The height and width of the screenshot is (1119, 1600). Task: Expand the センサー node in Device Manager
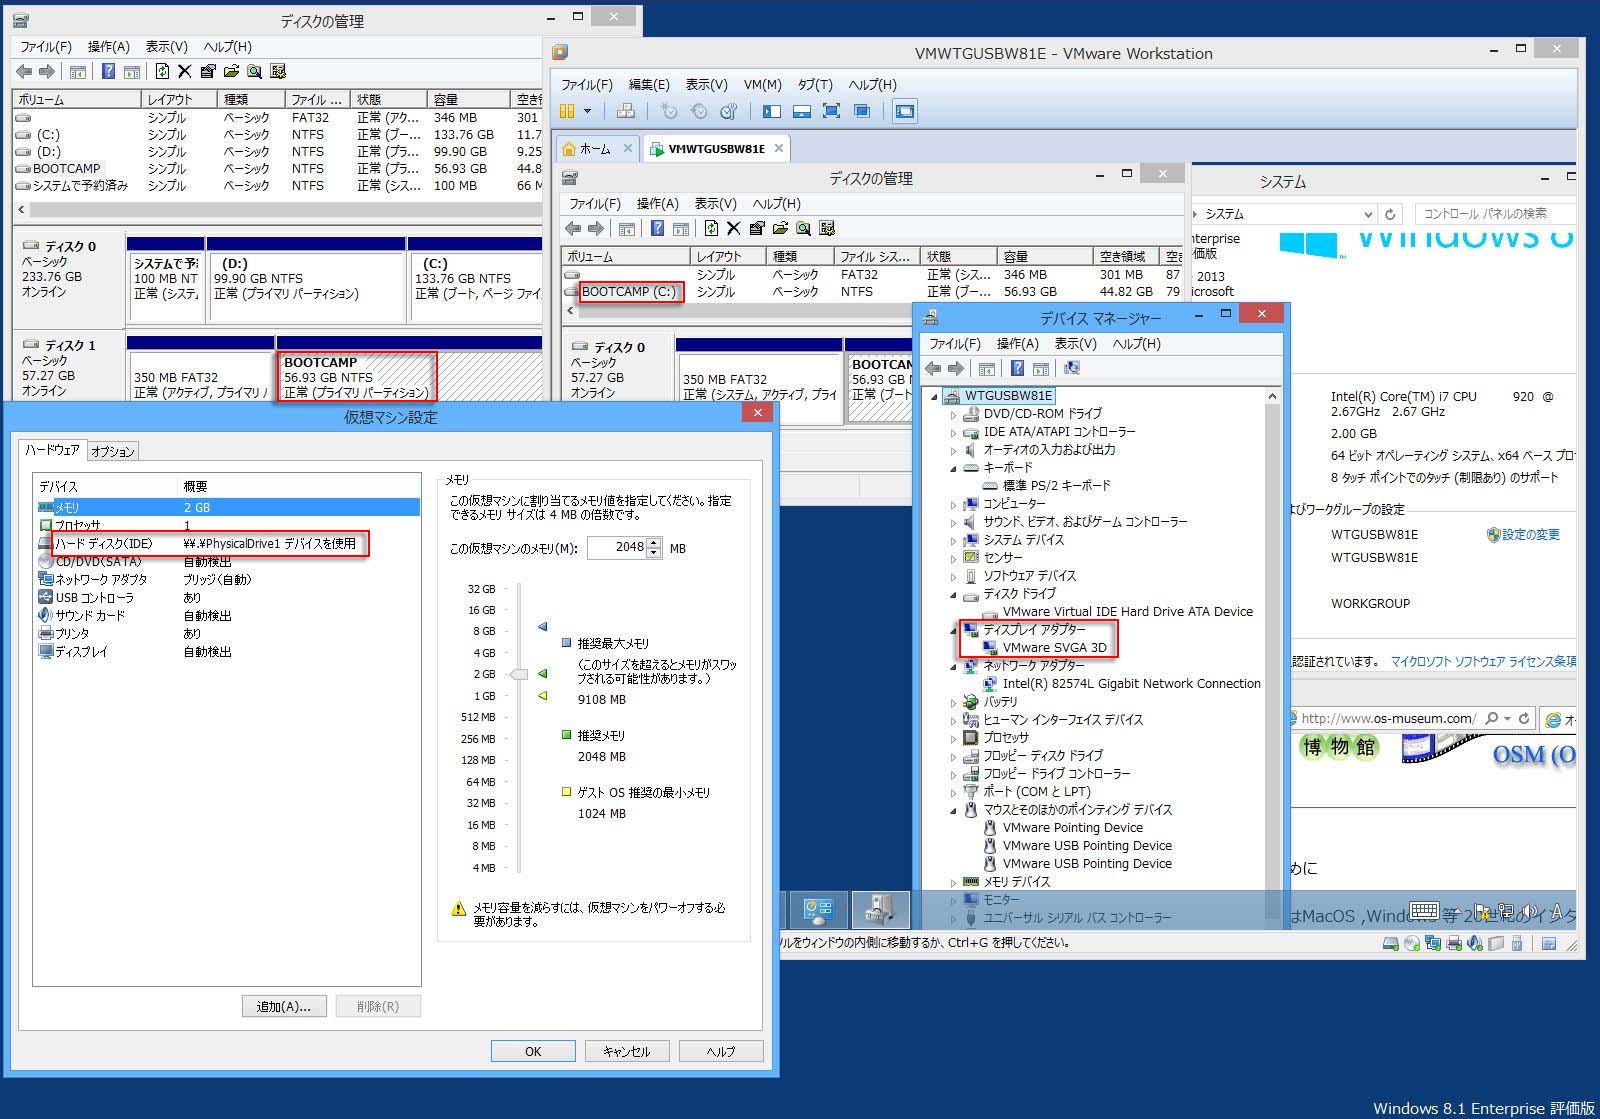pos(953,558)
